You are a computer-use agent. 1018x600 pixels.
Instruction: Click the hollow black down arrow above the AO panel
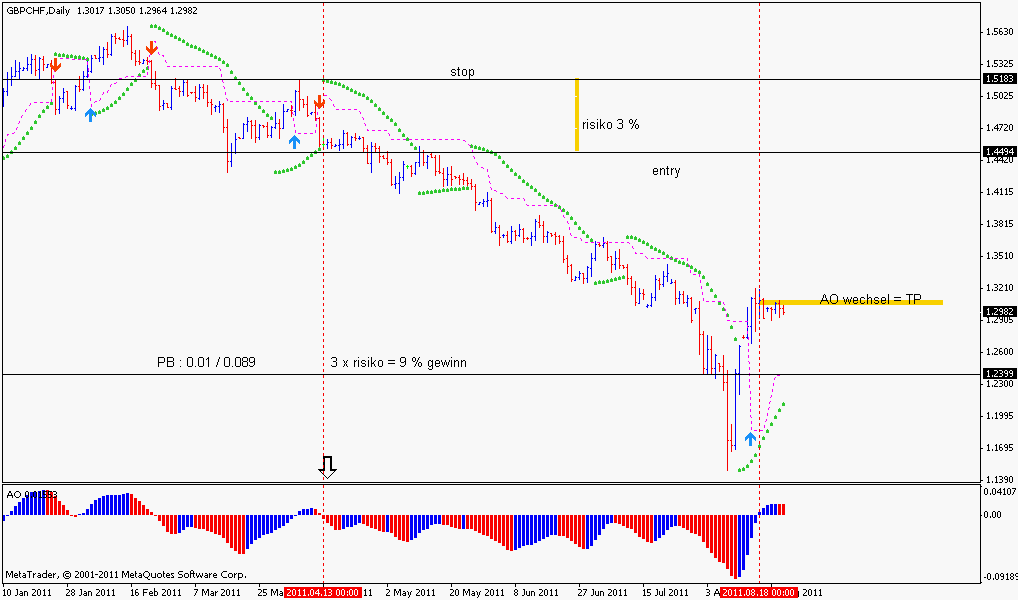[327, 467]
